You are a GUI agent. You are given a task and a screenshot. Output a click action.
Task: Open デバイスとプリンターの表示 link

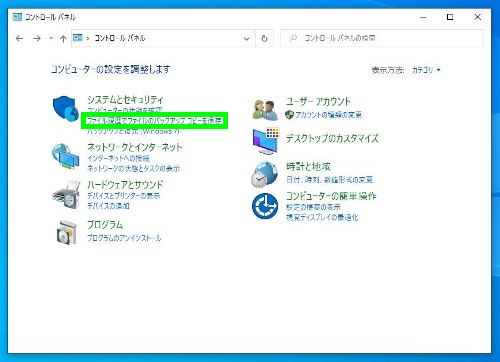pyautogui.click(x=124, y=196)
